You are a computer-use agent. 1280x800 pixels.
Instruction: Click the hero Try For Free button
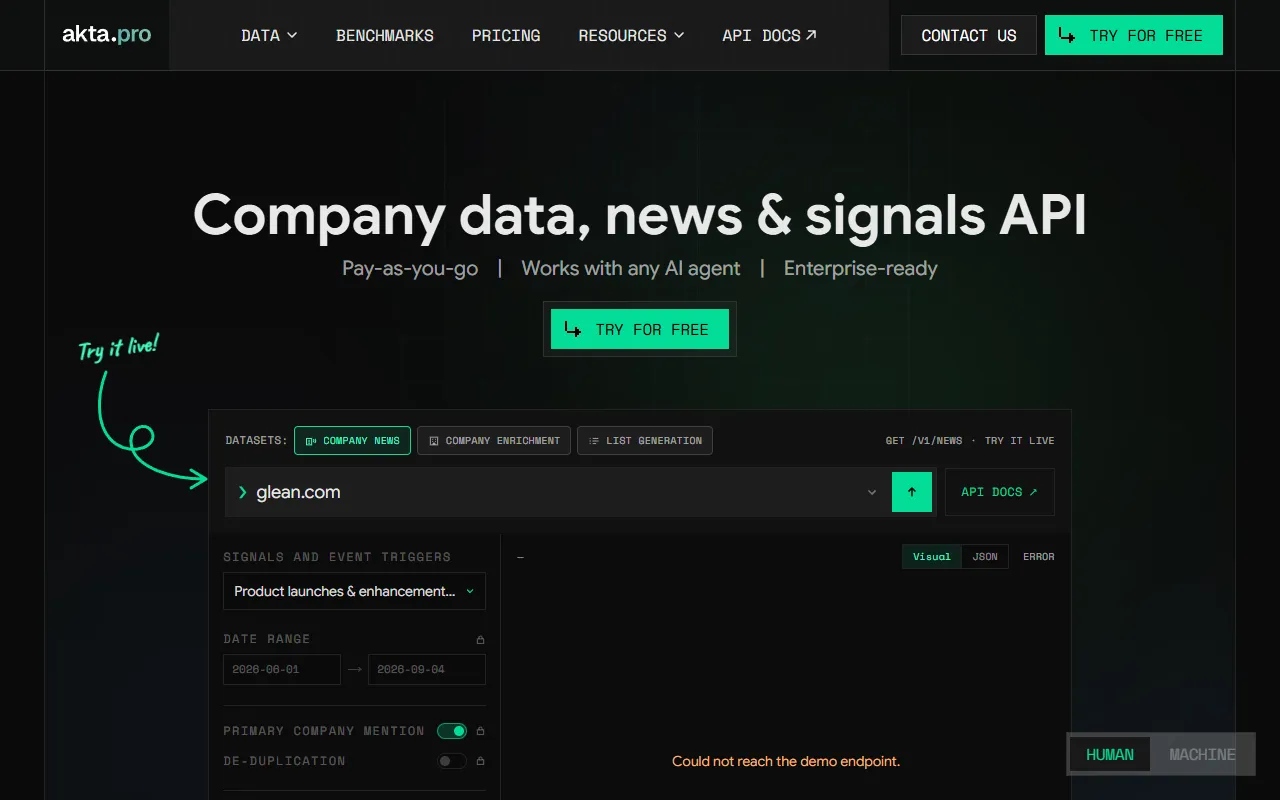pyautogui.click(x=640, y=329)
